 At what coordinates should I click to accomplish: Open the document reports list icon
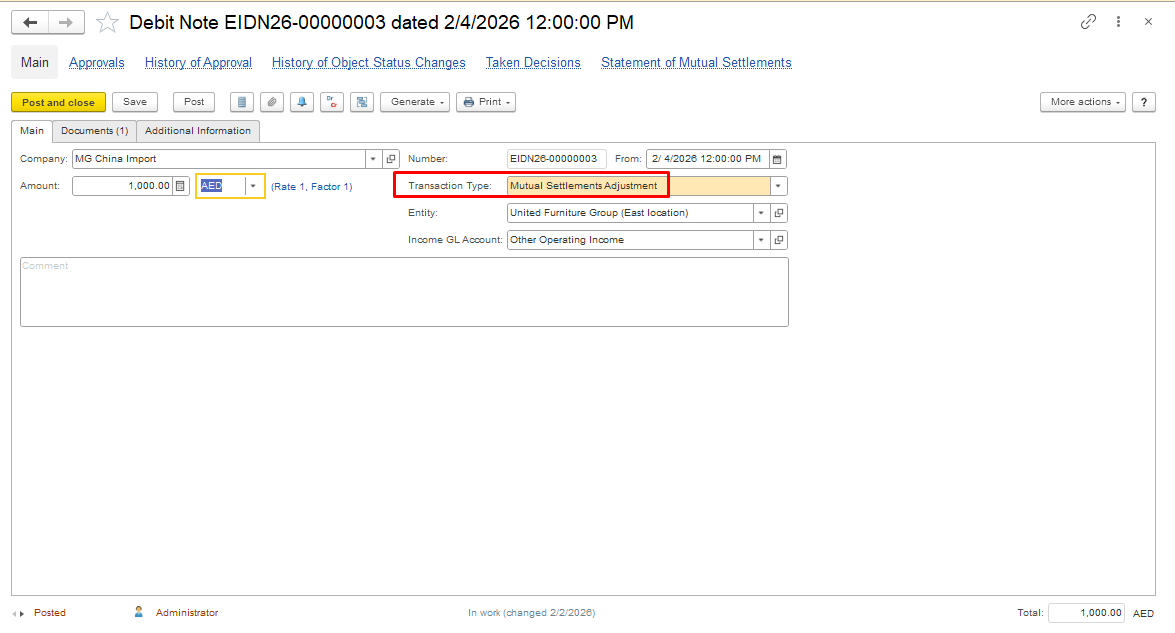tap(241, 102)
